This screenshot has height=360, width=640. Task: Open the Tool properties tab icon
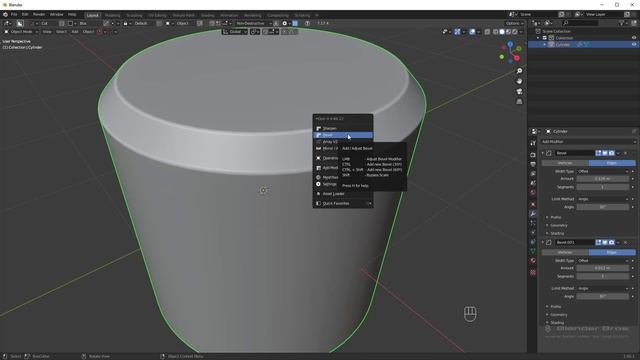(533, 143)
